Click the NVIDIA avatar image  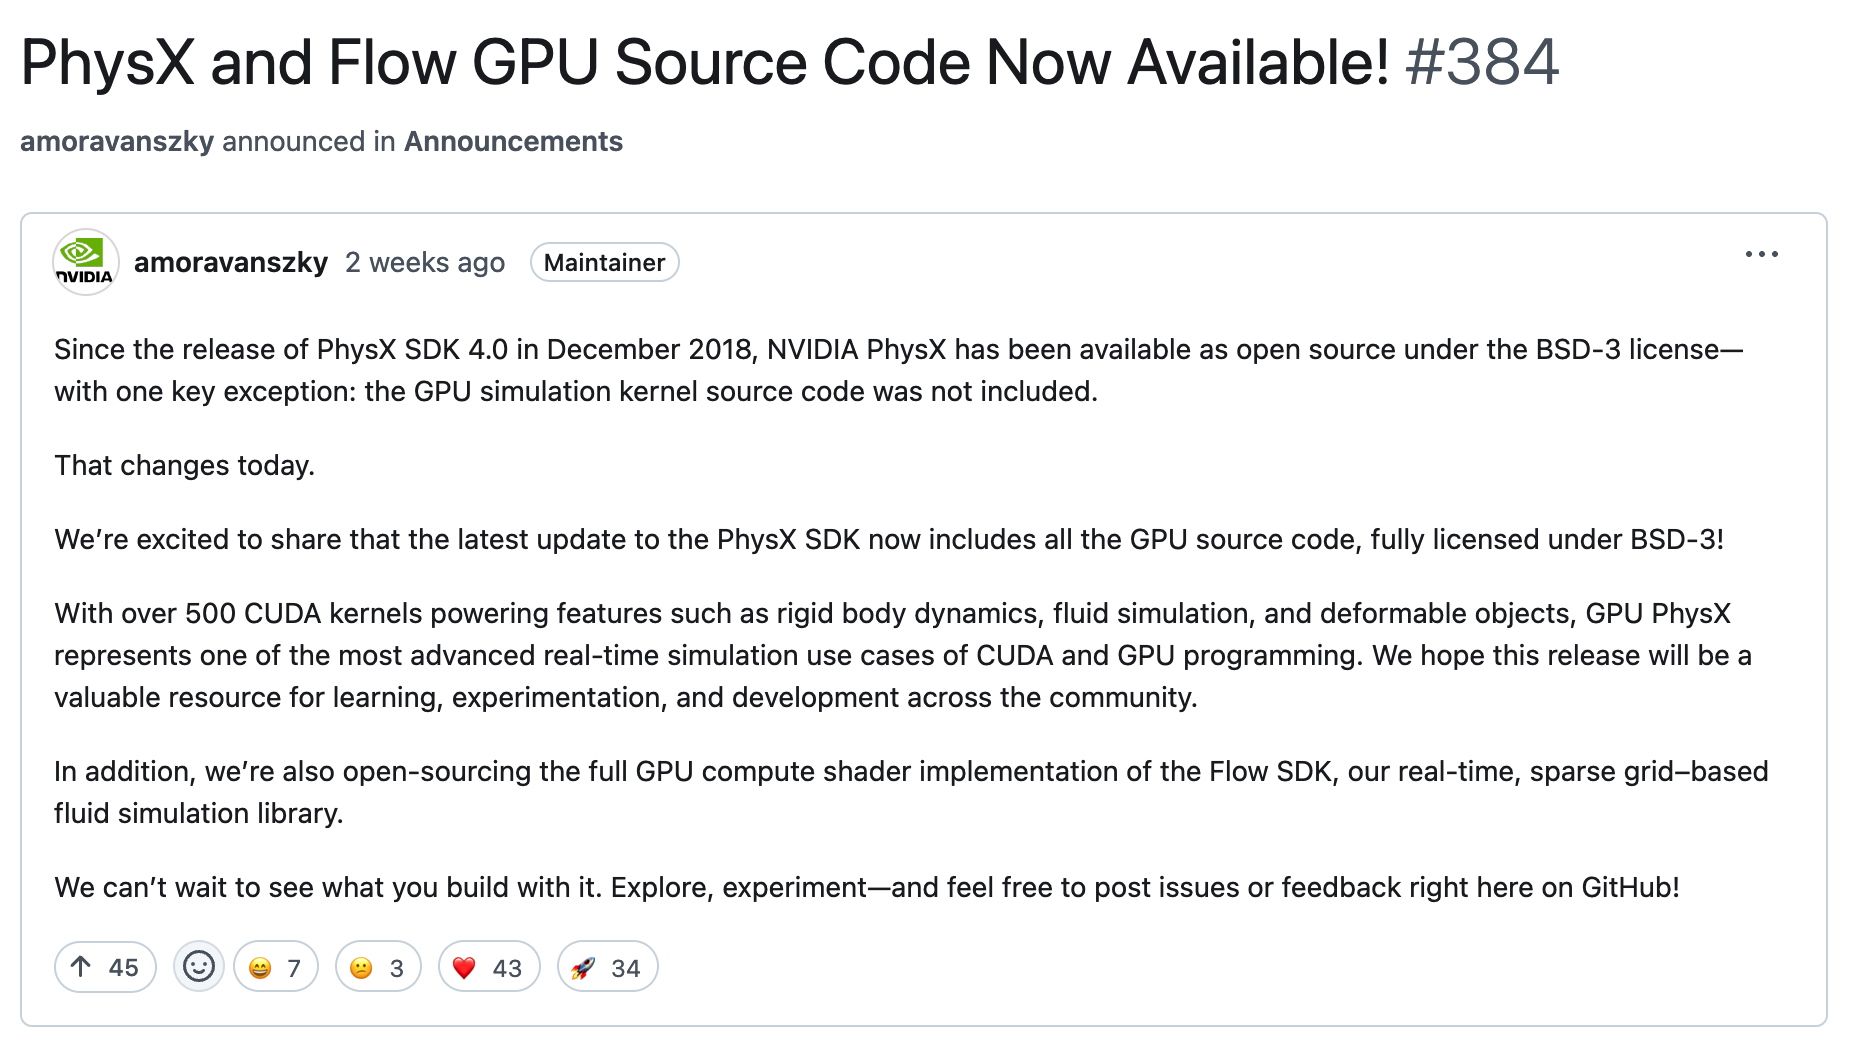click(85, 262)
